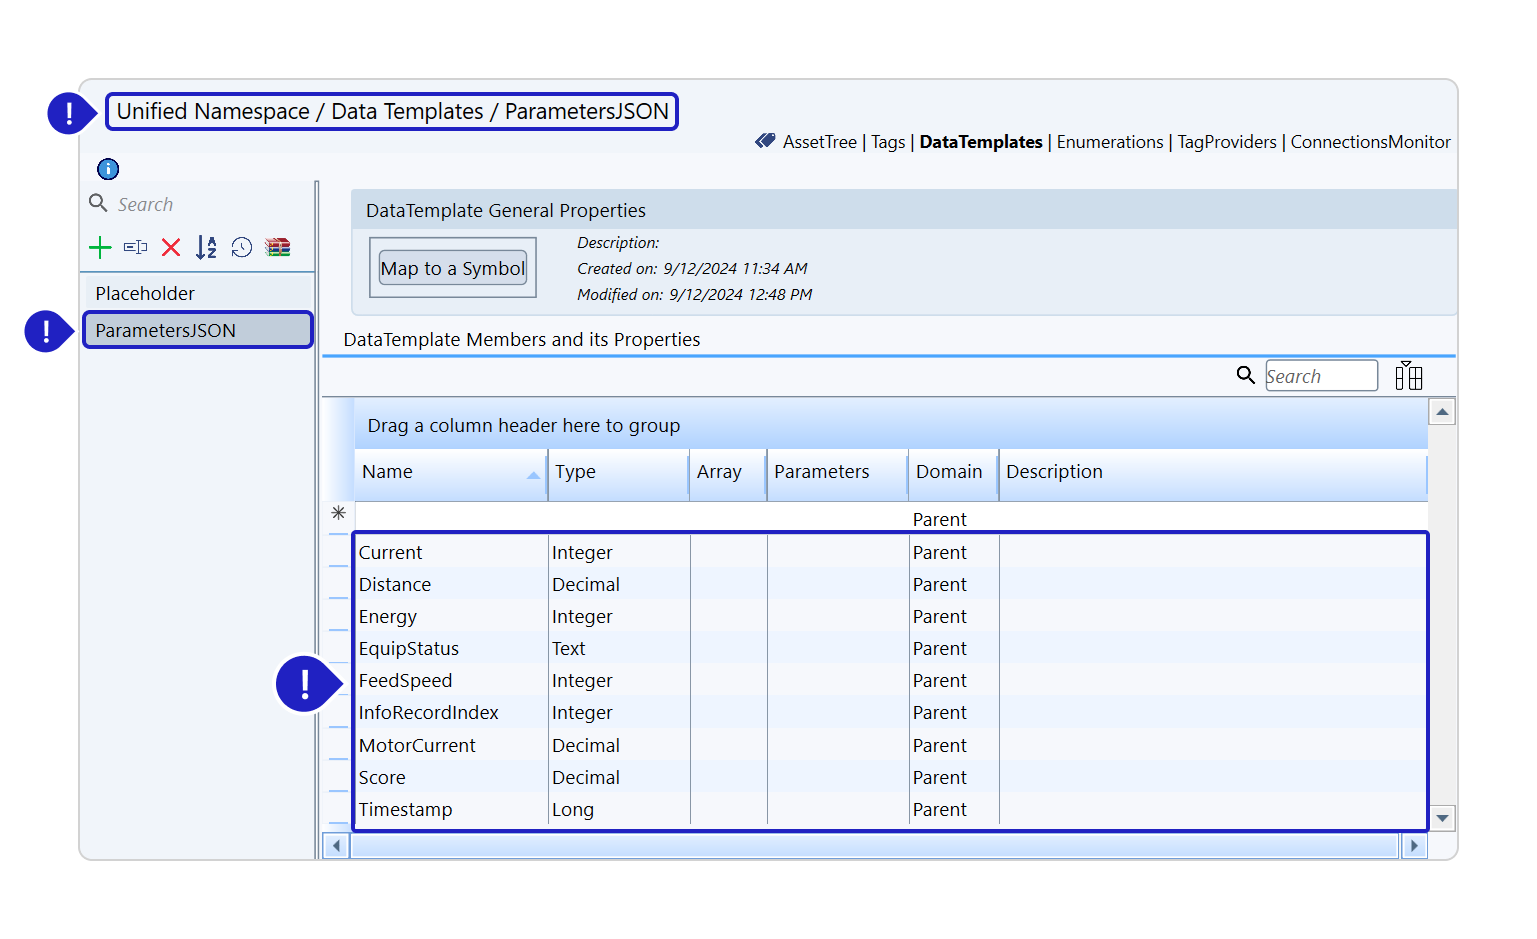Select the Distance member name

395,585
